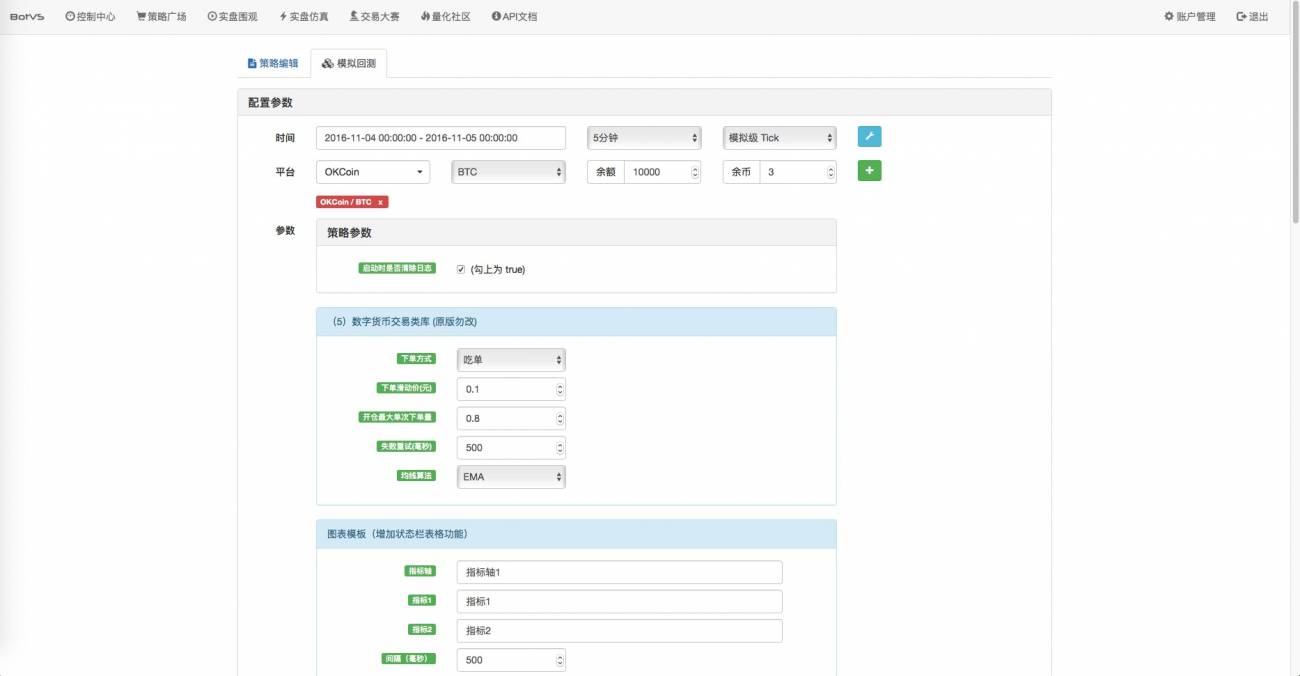Click the blue wrench settings button
Screen dimensions: 1300x676
click(x=869, y=137)
